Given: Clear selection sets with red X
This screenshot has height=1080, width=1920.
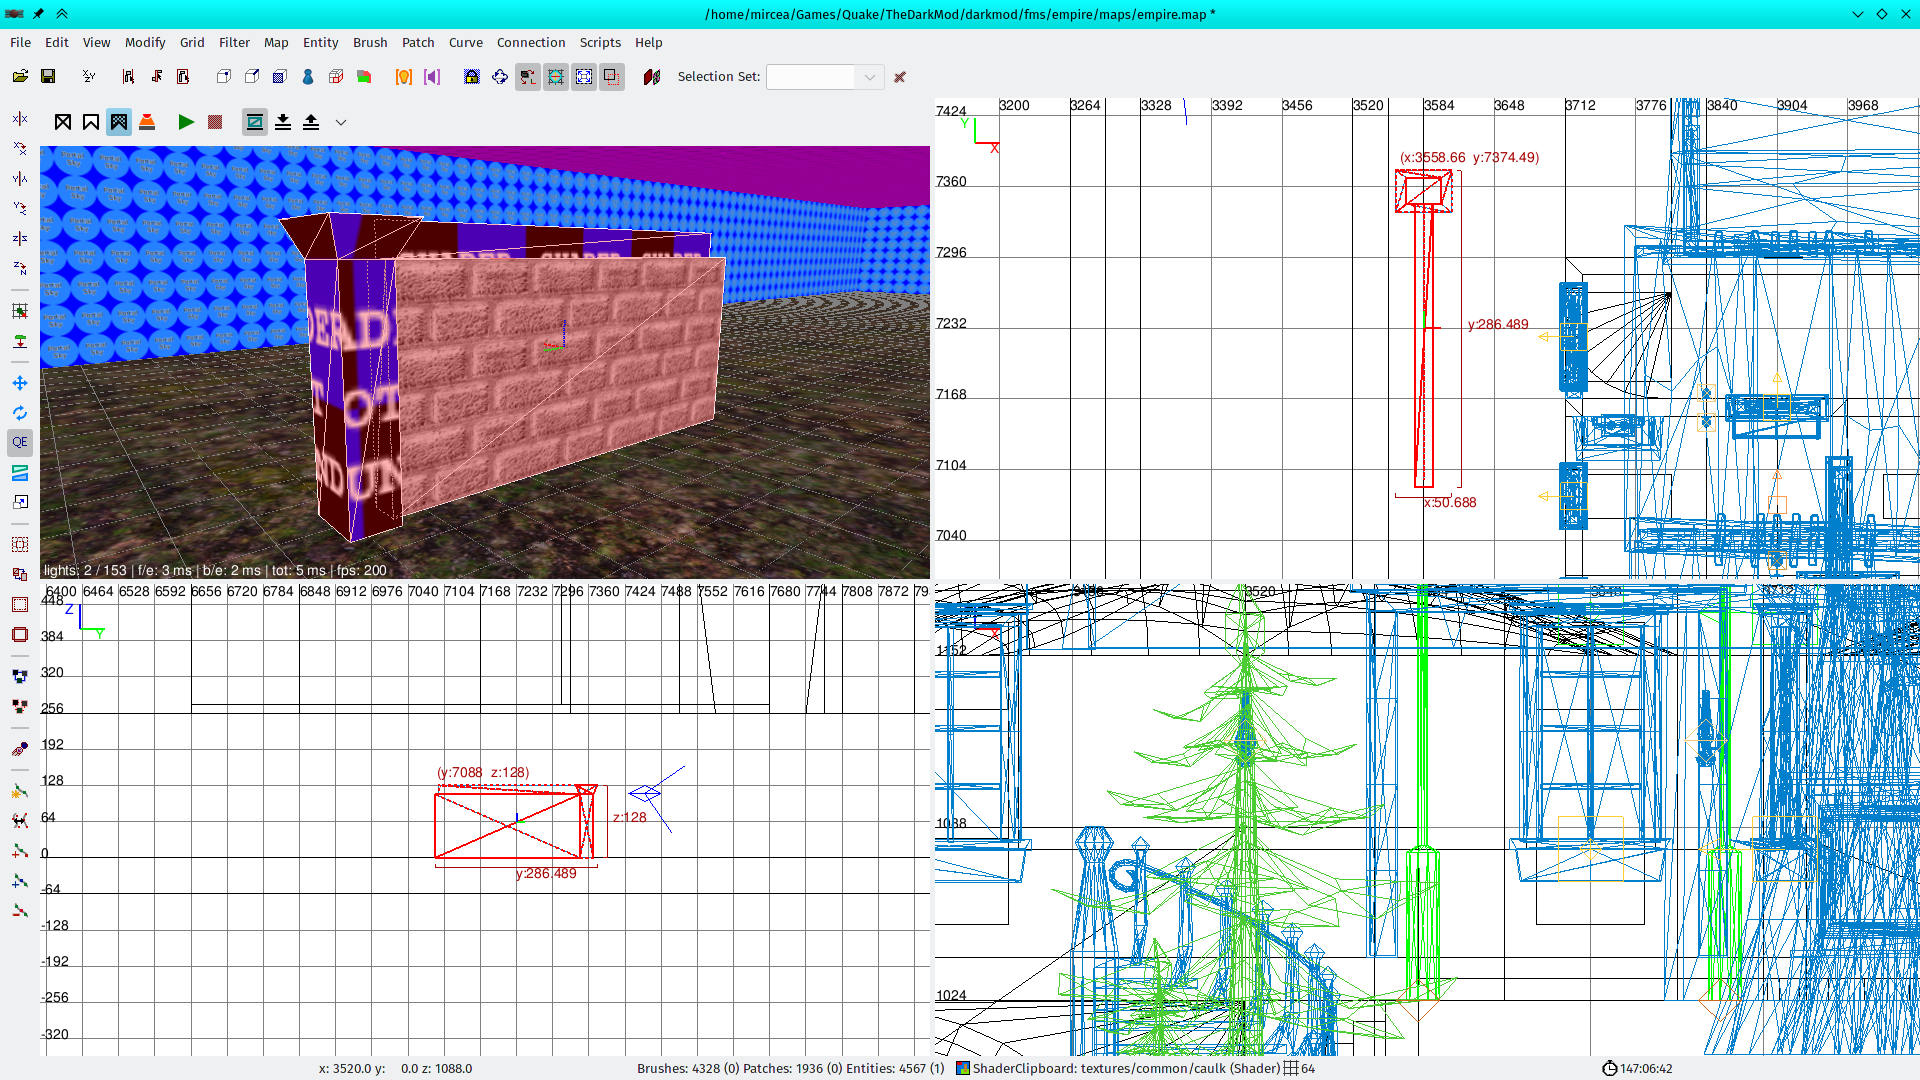Looking at the screenshot, I should [900, 77].
